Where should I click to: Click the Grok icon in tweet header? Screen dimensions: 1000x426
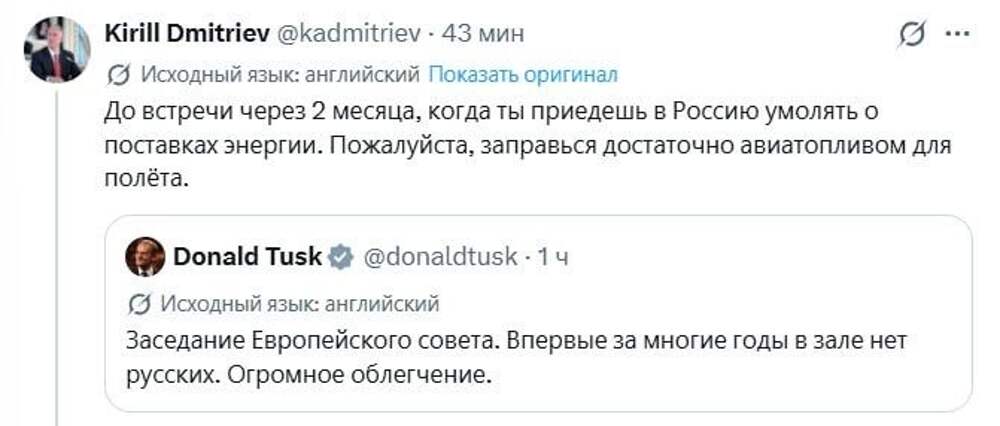point(911,35)
